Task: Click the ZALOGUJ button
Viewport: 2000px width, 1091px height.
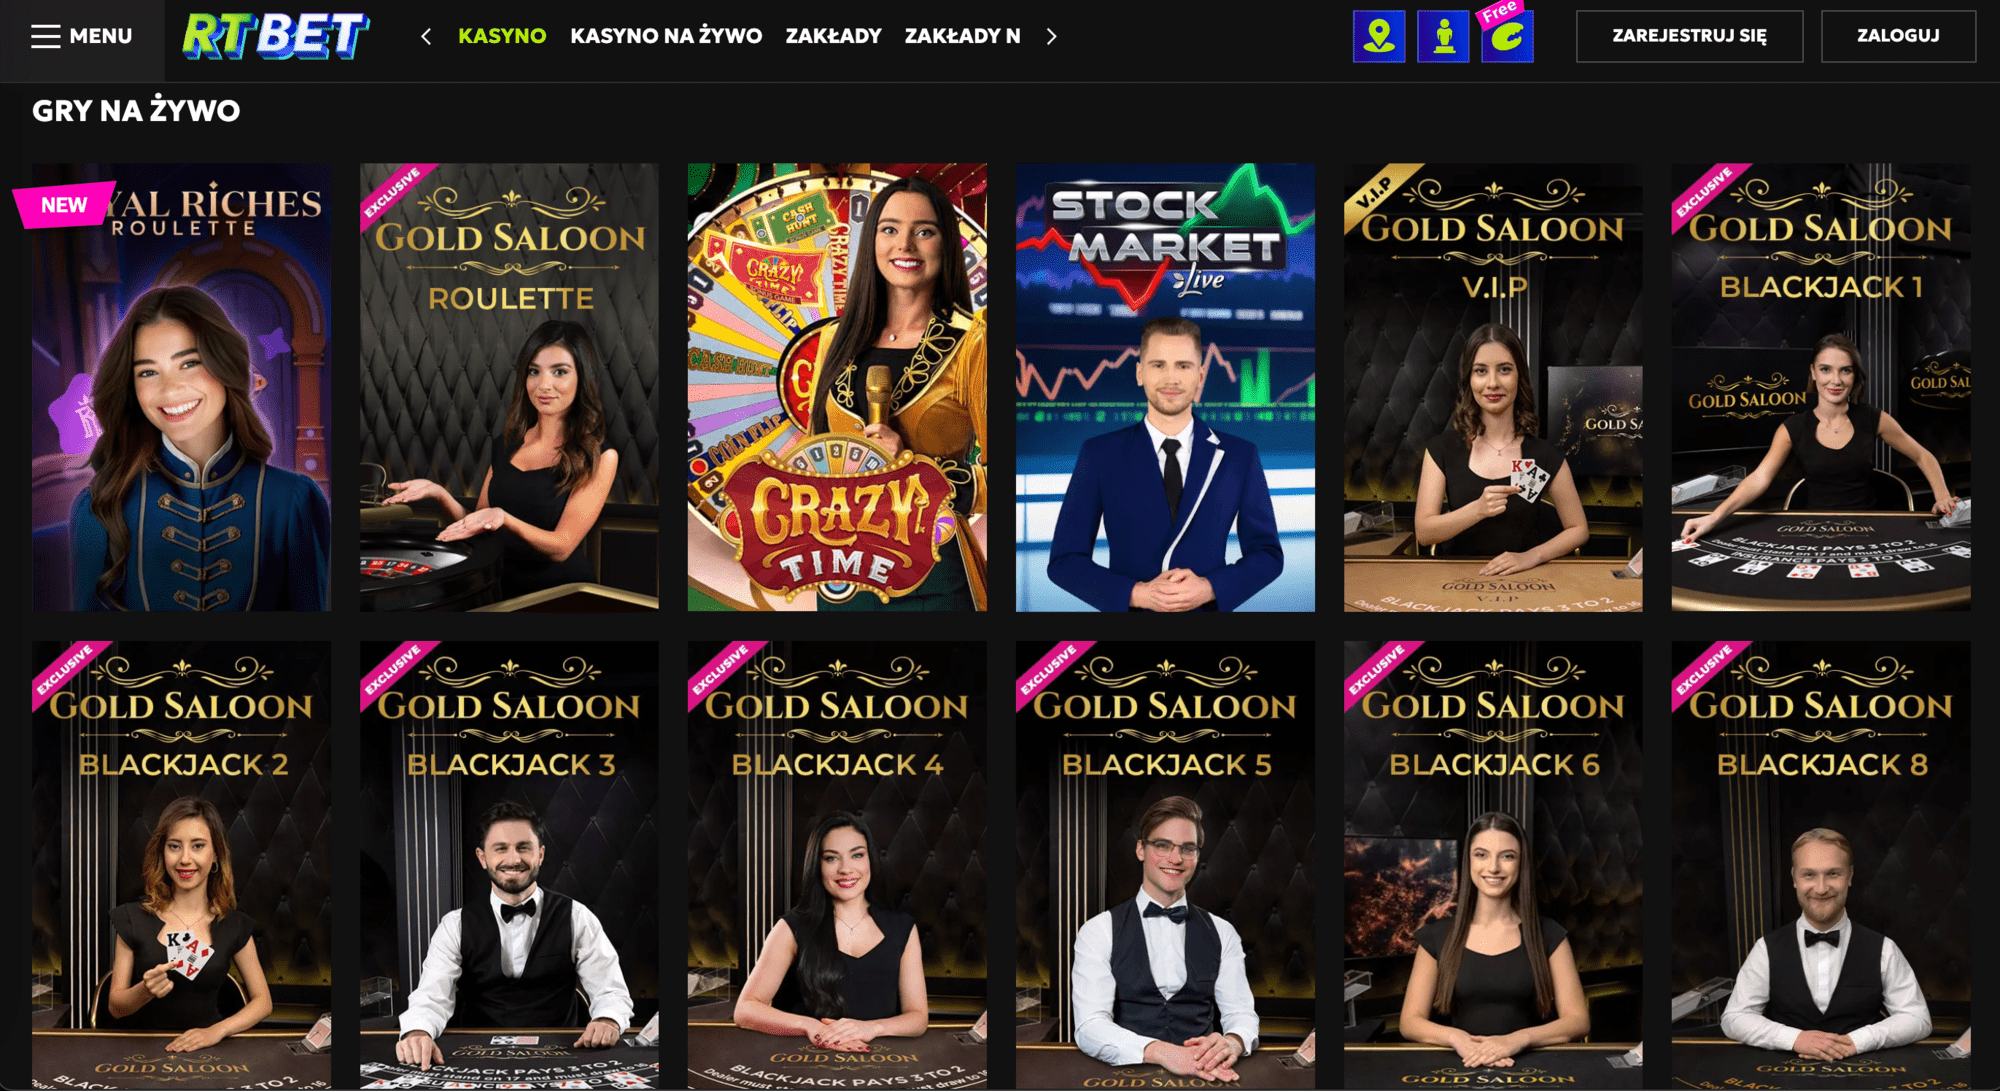Action: pos(1898,36)
